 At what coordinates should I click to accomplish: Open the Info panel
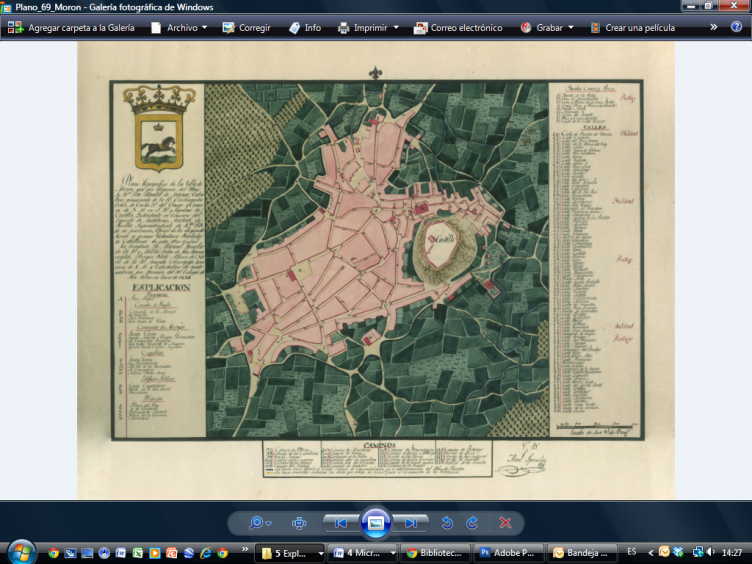(x=305, y=28)
